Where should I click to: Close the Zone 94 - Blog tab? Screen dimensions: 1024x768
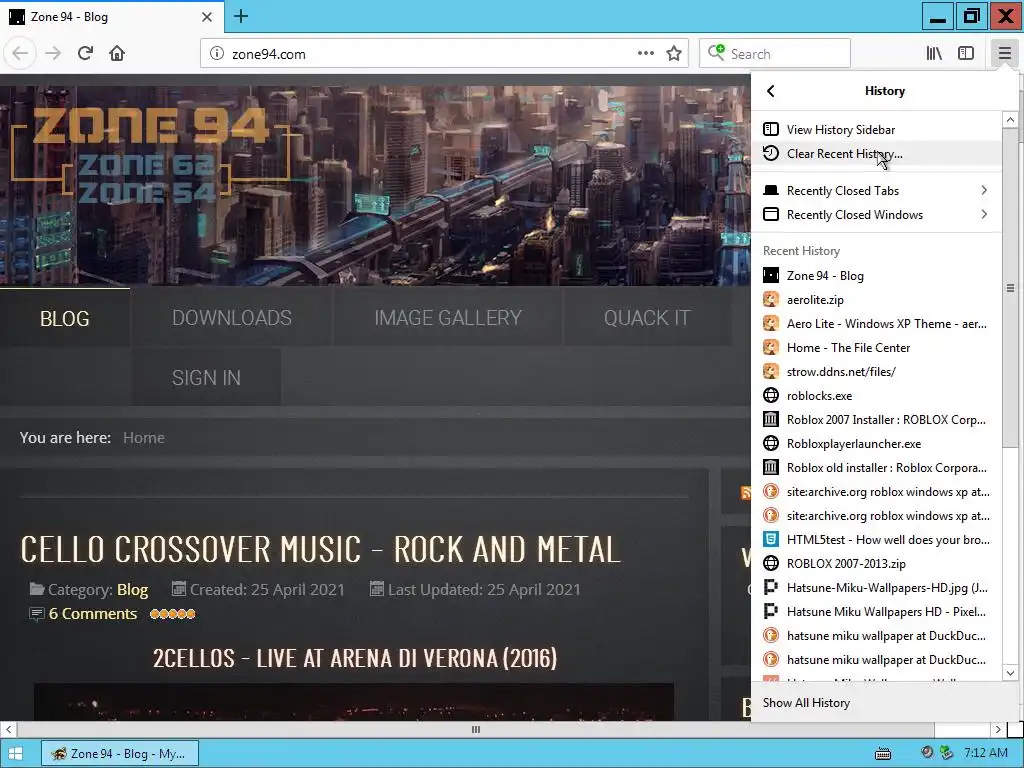(206, 17)
